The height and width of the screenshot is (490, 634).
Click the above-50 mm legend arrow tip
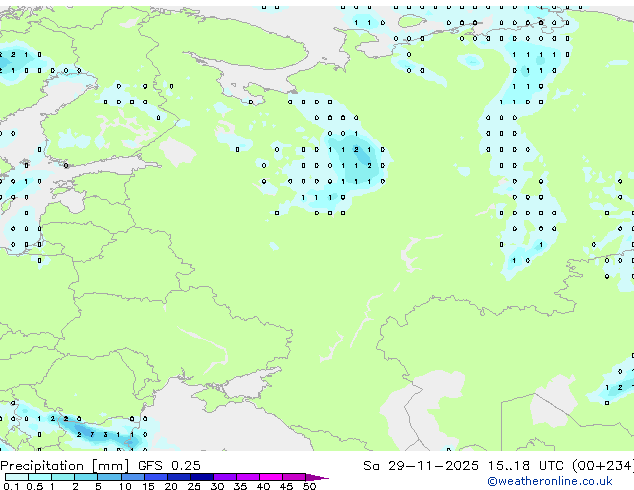pyautogui.click(x=317, y=477)
